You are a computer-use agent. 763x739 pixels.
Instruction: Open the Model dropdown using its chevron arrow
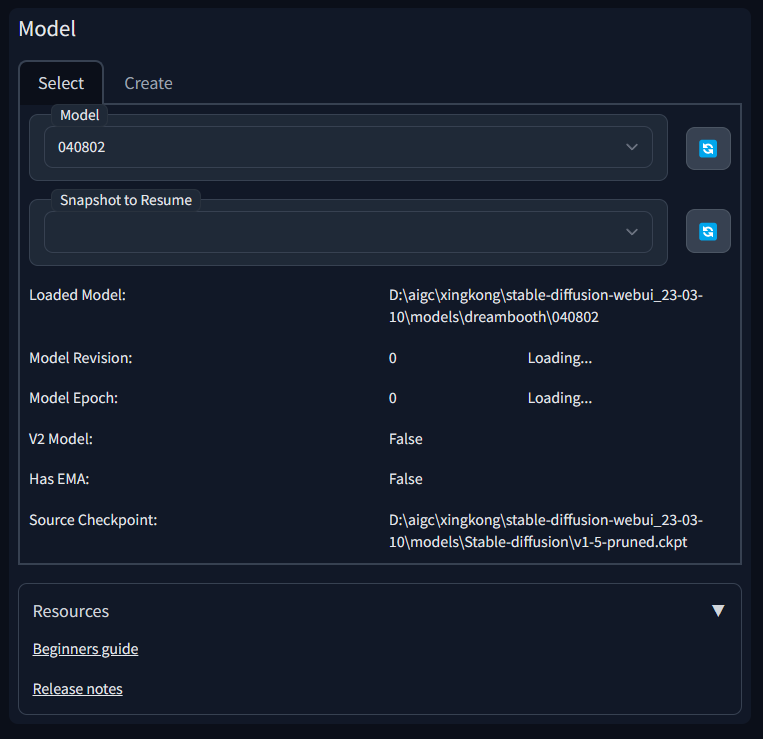click(632, 147)
